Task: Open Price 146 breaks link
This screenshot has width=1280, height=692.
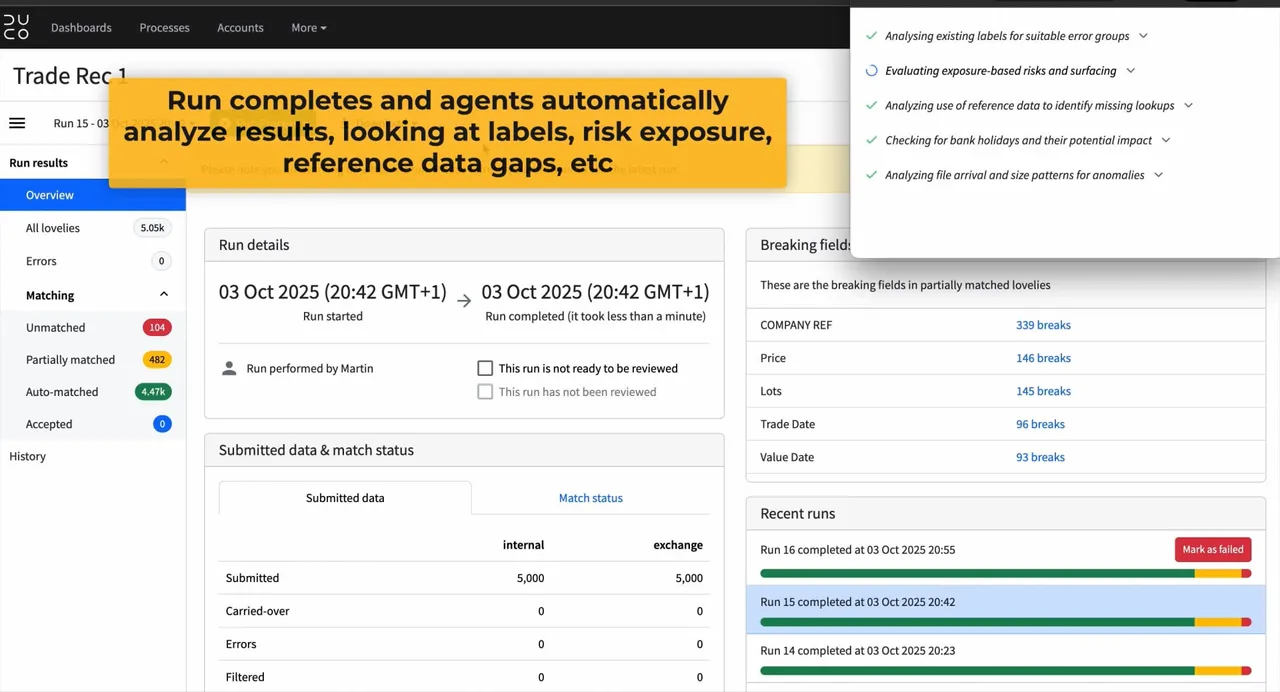Action: coord(1043,358)
